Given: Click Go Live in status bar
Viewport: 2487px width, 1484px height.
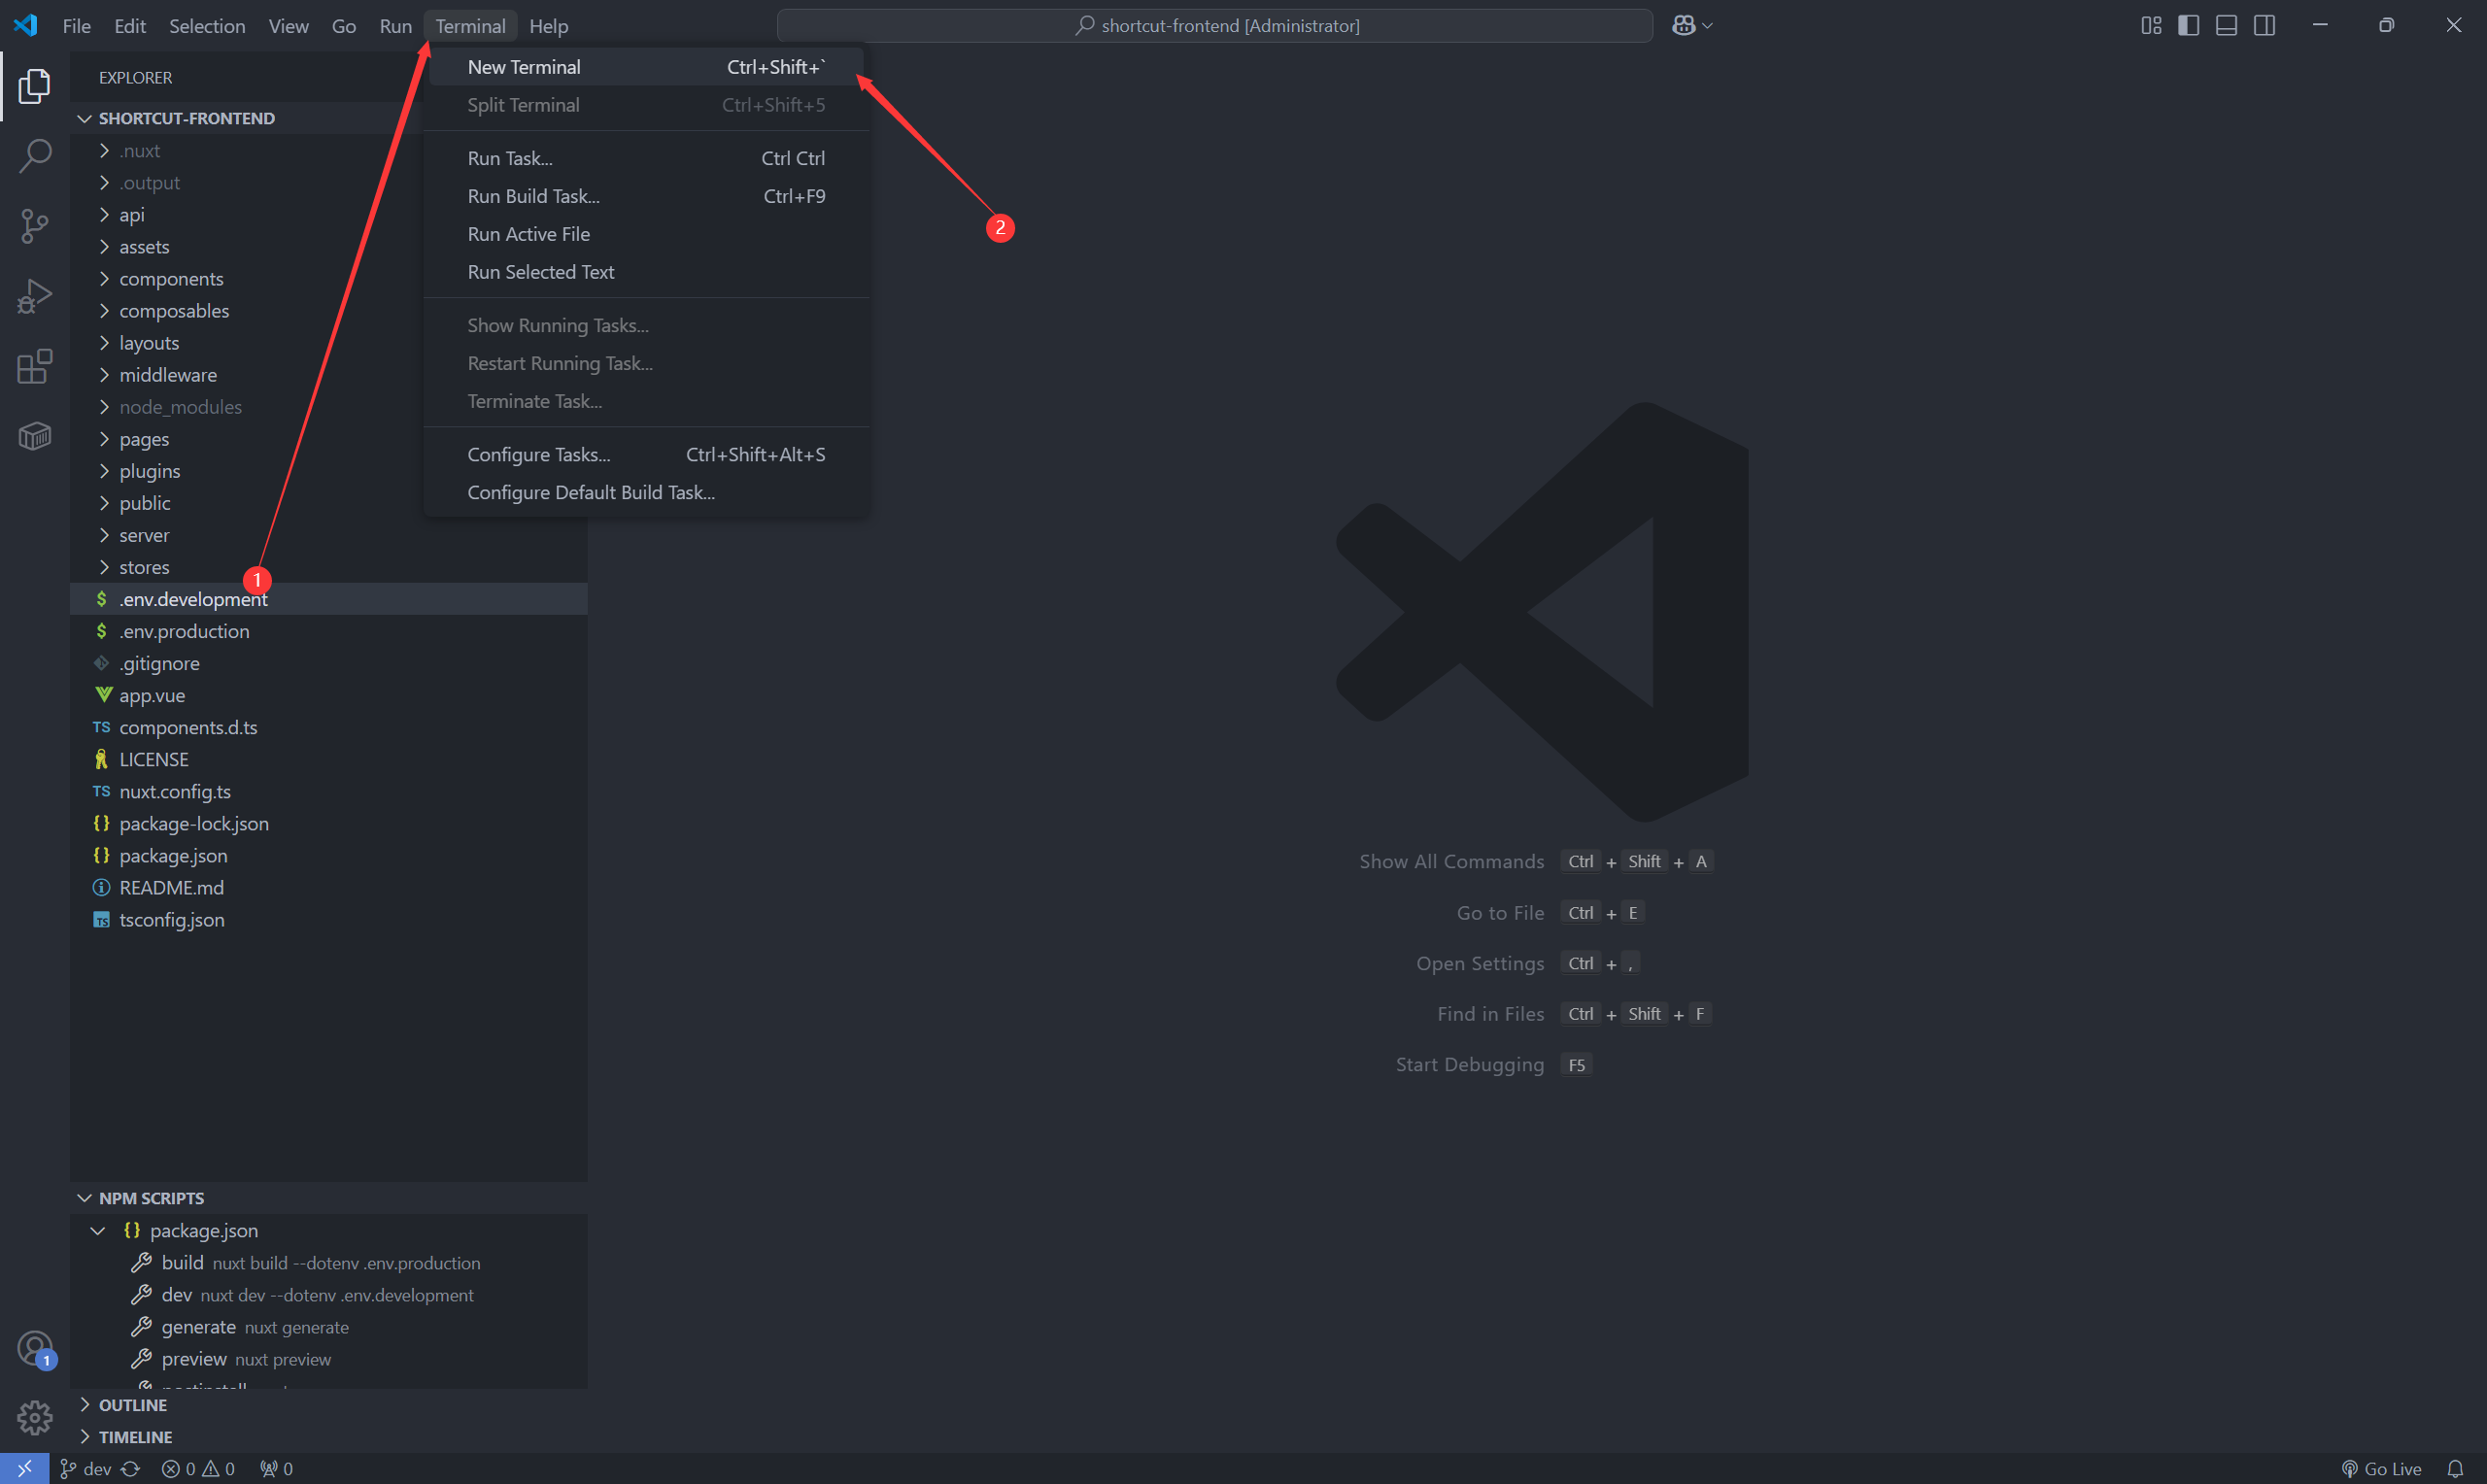Looking at the screenshot, I should 2382,1468.
